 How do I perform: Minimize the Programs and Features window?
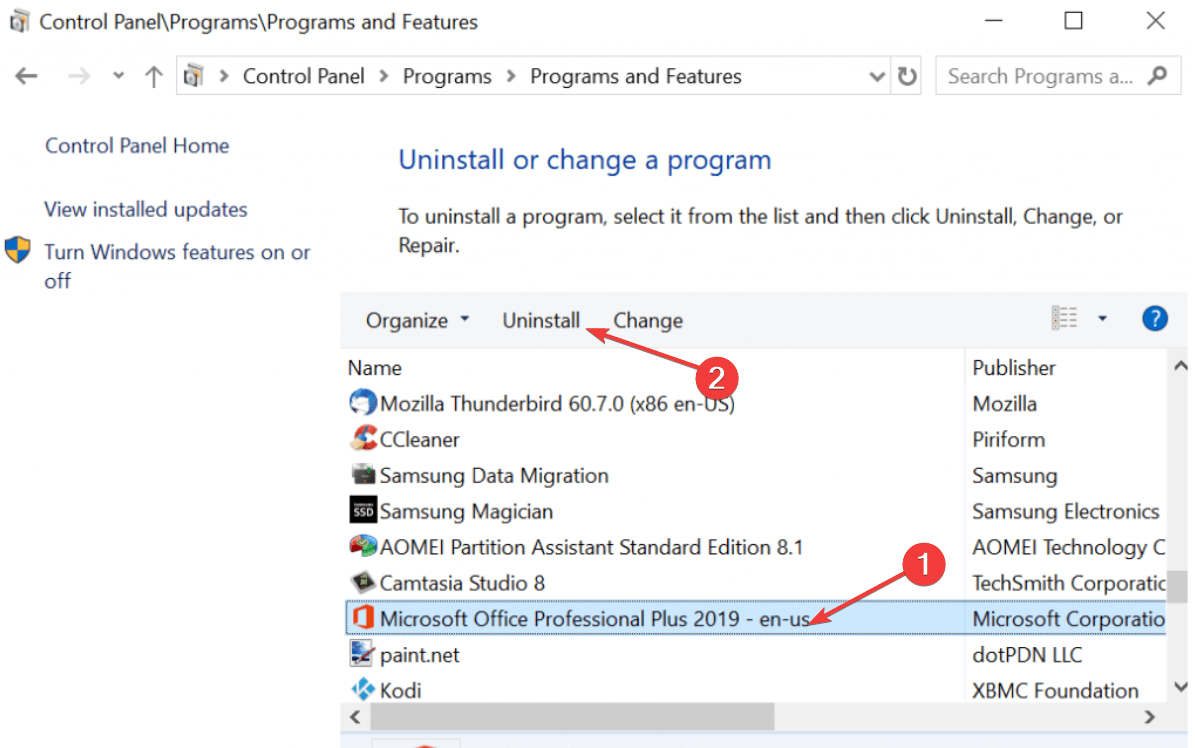click(993, 21)
